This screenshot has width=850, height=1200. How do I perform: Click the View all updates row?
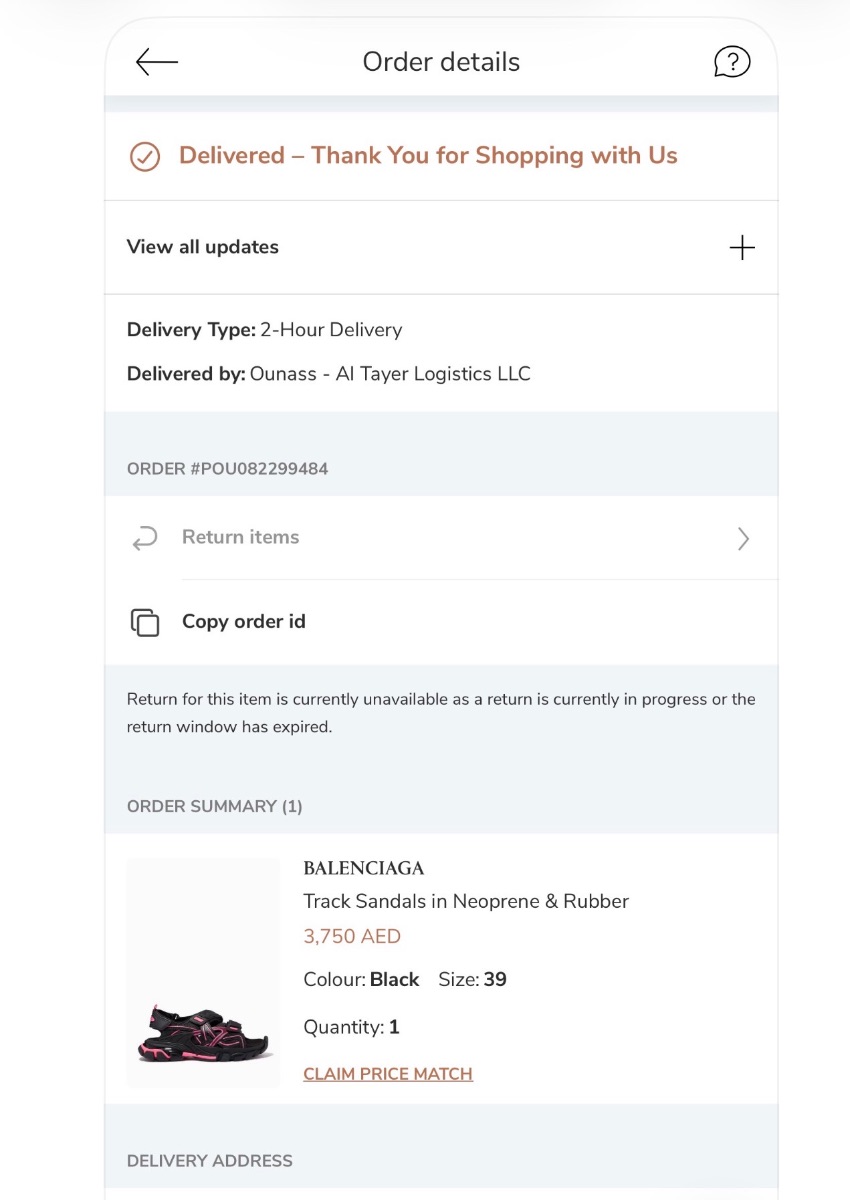441,247
